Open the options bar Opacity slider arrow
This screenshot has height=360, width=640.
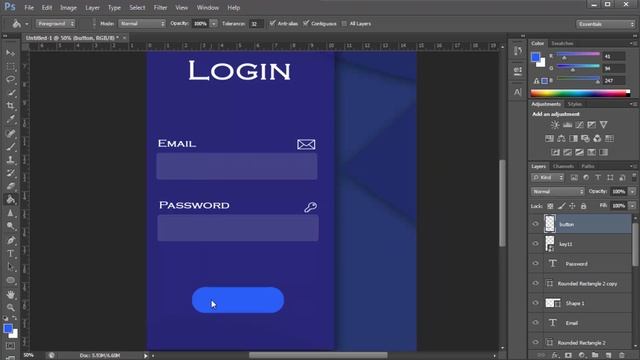click(213, 24)
